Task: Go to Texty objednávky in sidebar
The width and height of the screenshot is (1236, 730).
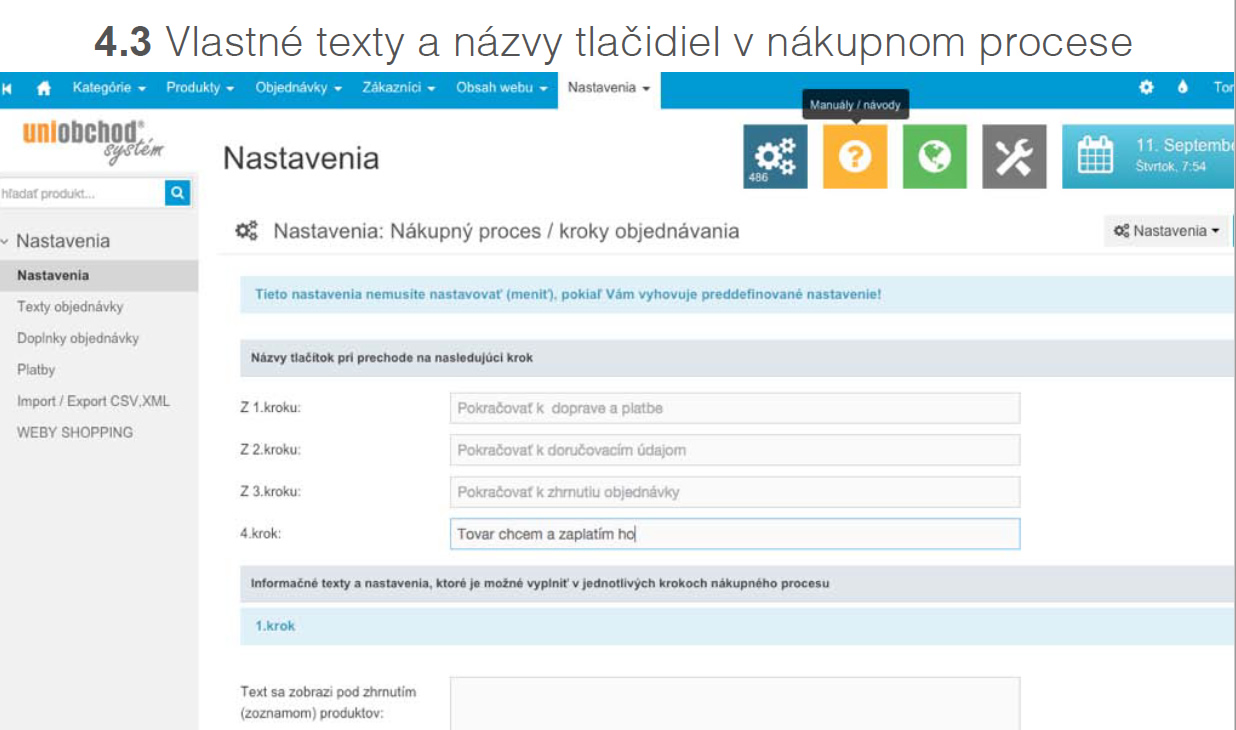Action: [x=70, y=307]
